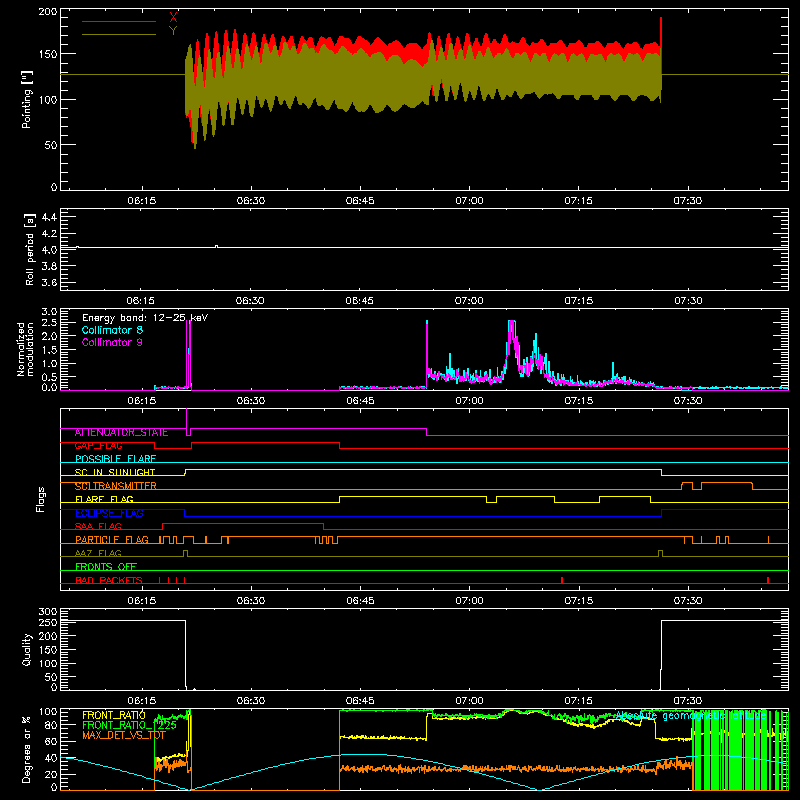
Task: Click the 250 tick on Quality axis
Action: pyautogui.click(x=48, y=622)
